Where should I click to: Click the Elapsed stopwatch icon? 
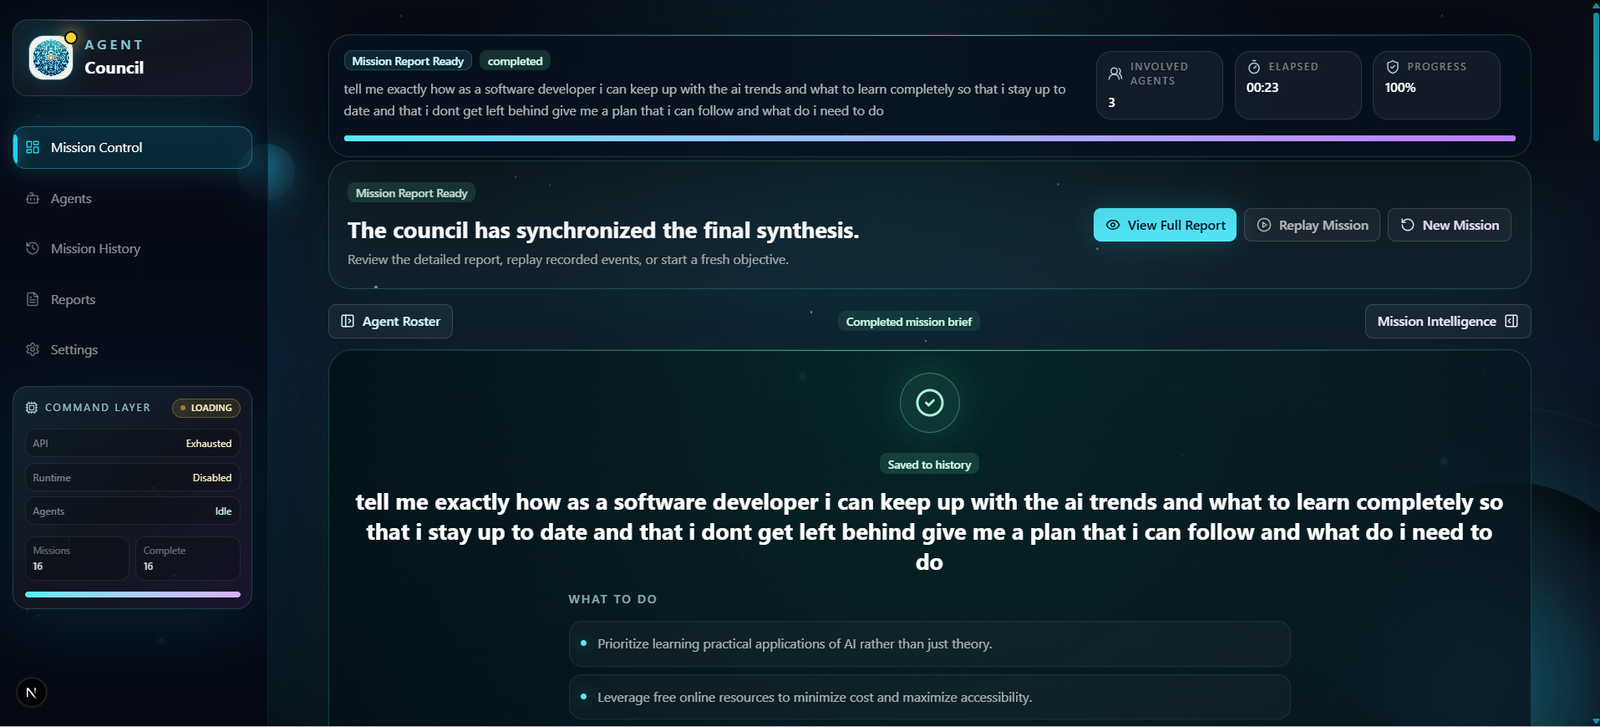point(1254,66)
